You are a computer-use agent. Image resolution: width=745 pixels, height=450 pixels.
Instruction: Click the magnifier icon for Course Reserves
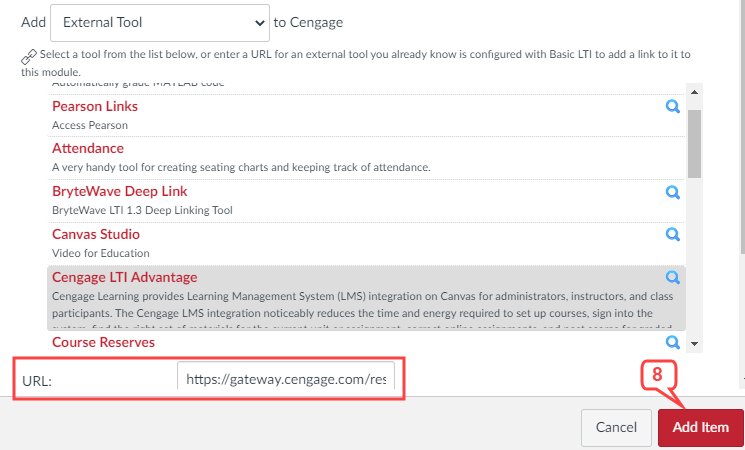tap(672, 342)
